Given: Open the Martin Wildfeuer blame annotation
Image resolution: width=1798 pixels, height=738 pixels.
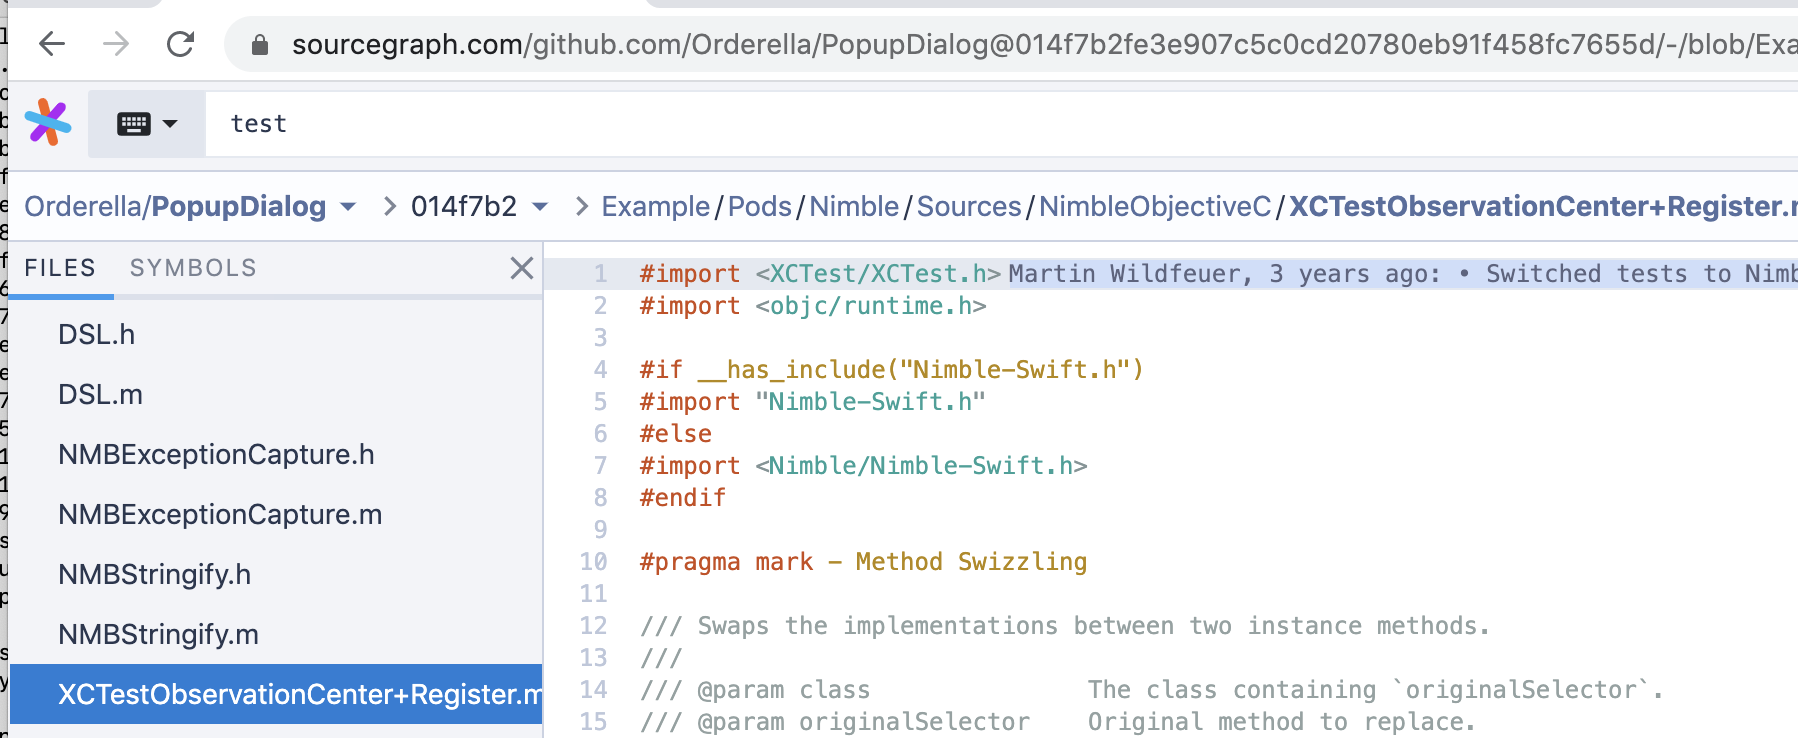Looking at the screenshot, I should tap(1402, 273).
